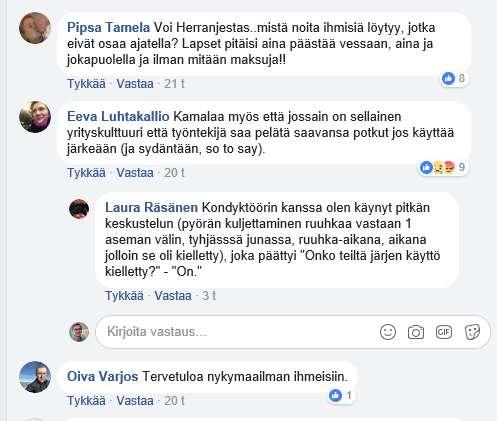Insert a GIF in reply
Screen dimensions: 497x421
click(x=444, y=332)
